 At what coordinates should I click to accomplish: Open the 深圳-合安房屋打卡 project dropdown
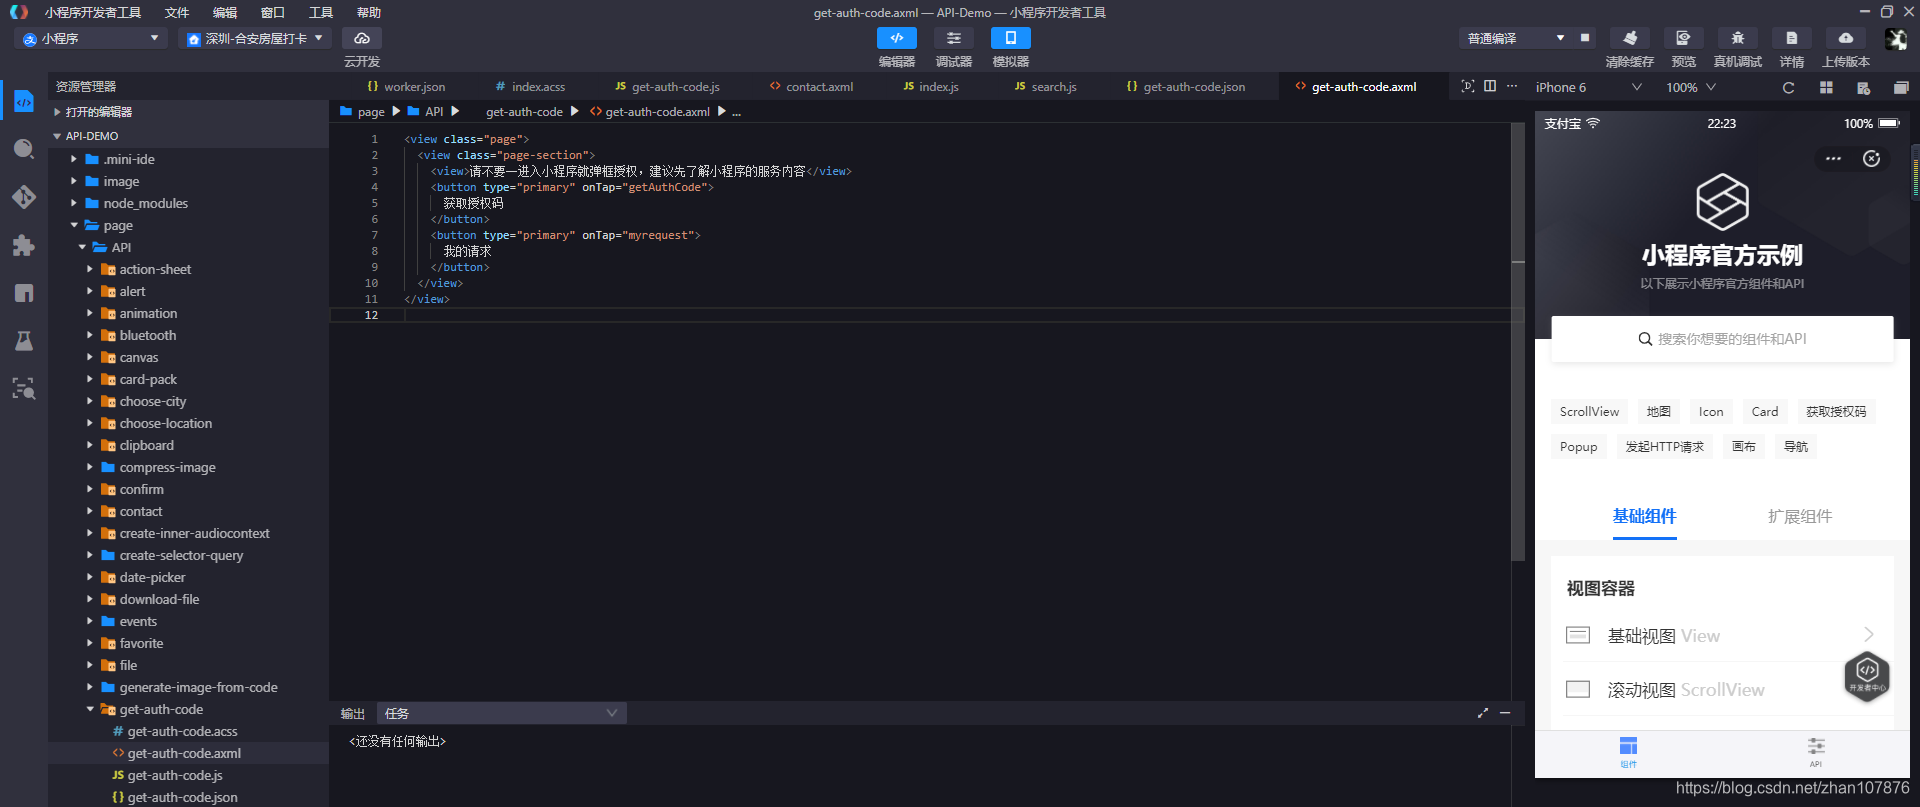point(255,38)
